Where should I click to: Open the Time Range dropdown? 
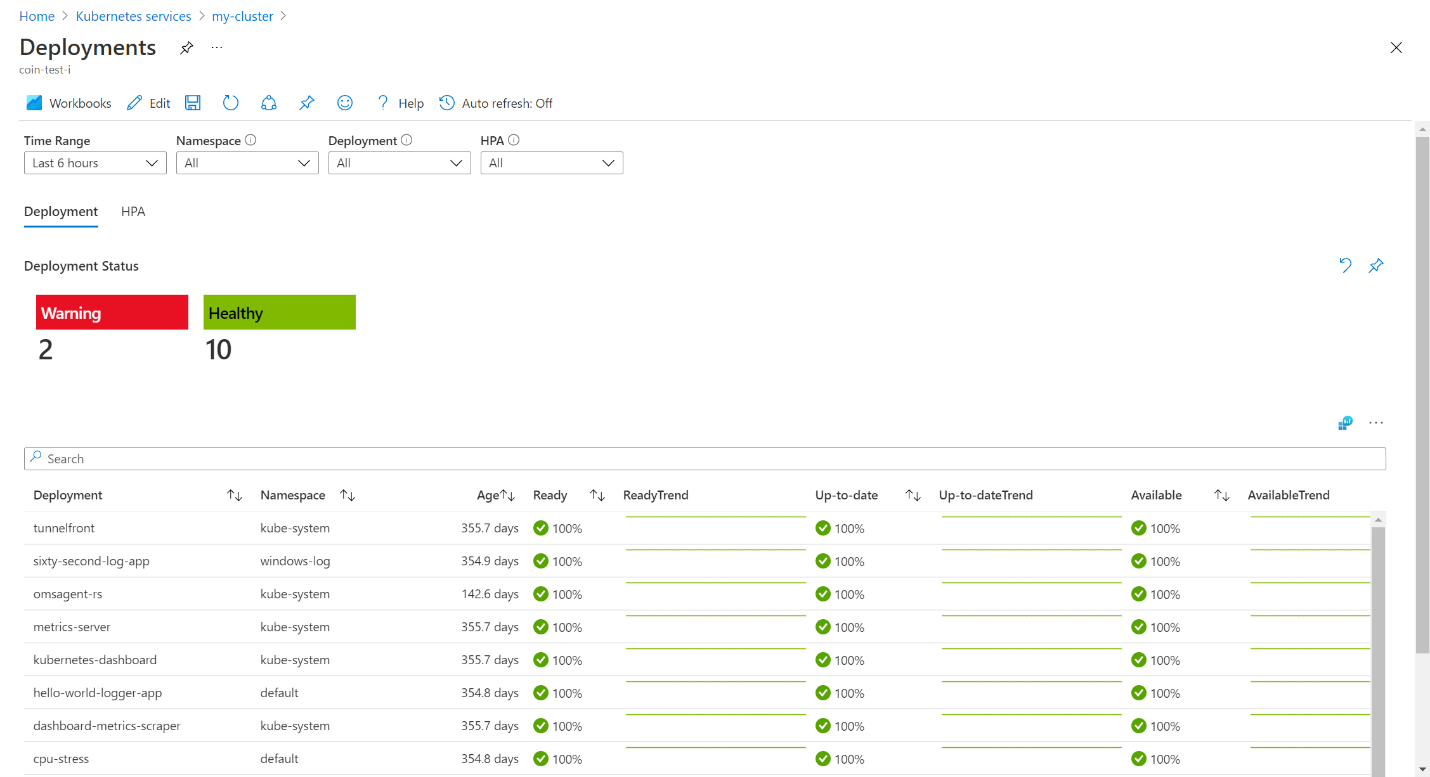click(95, 163)
